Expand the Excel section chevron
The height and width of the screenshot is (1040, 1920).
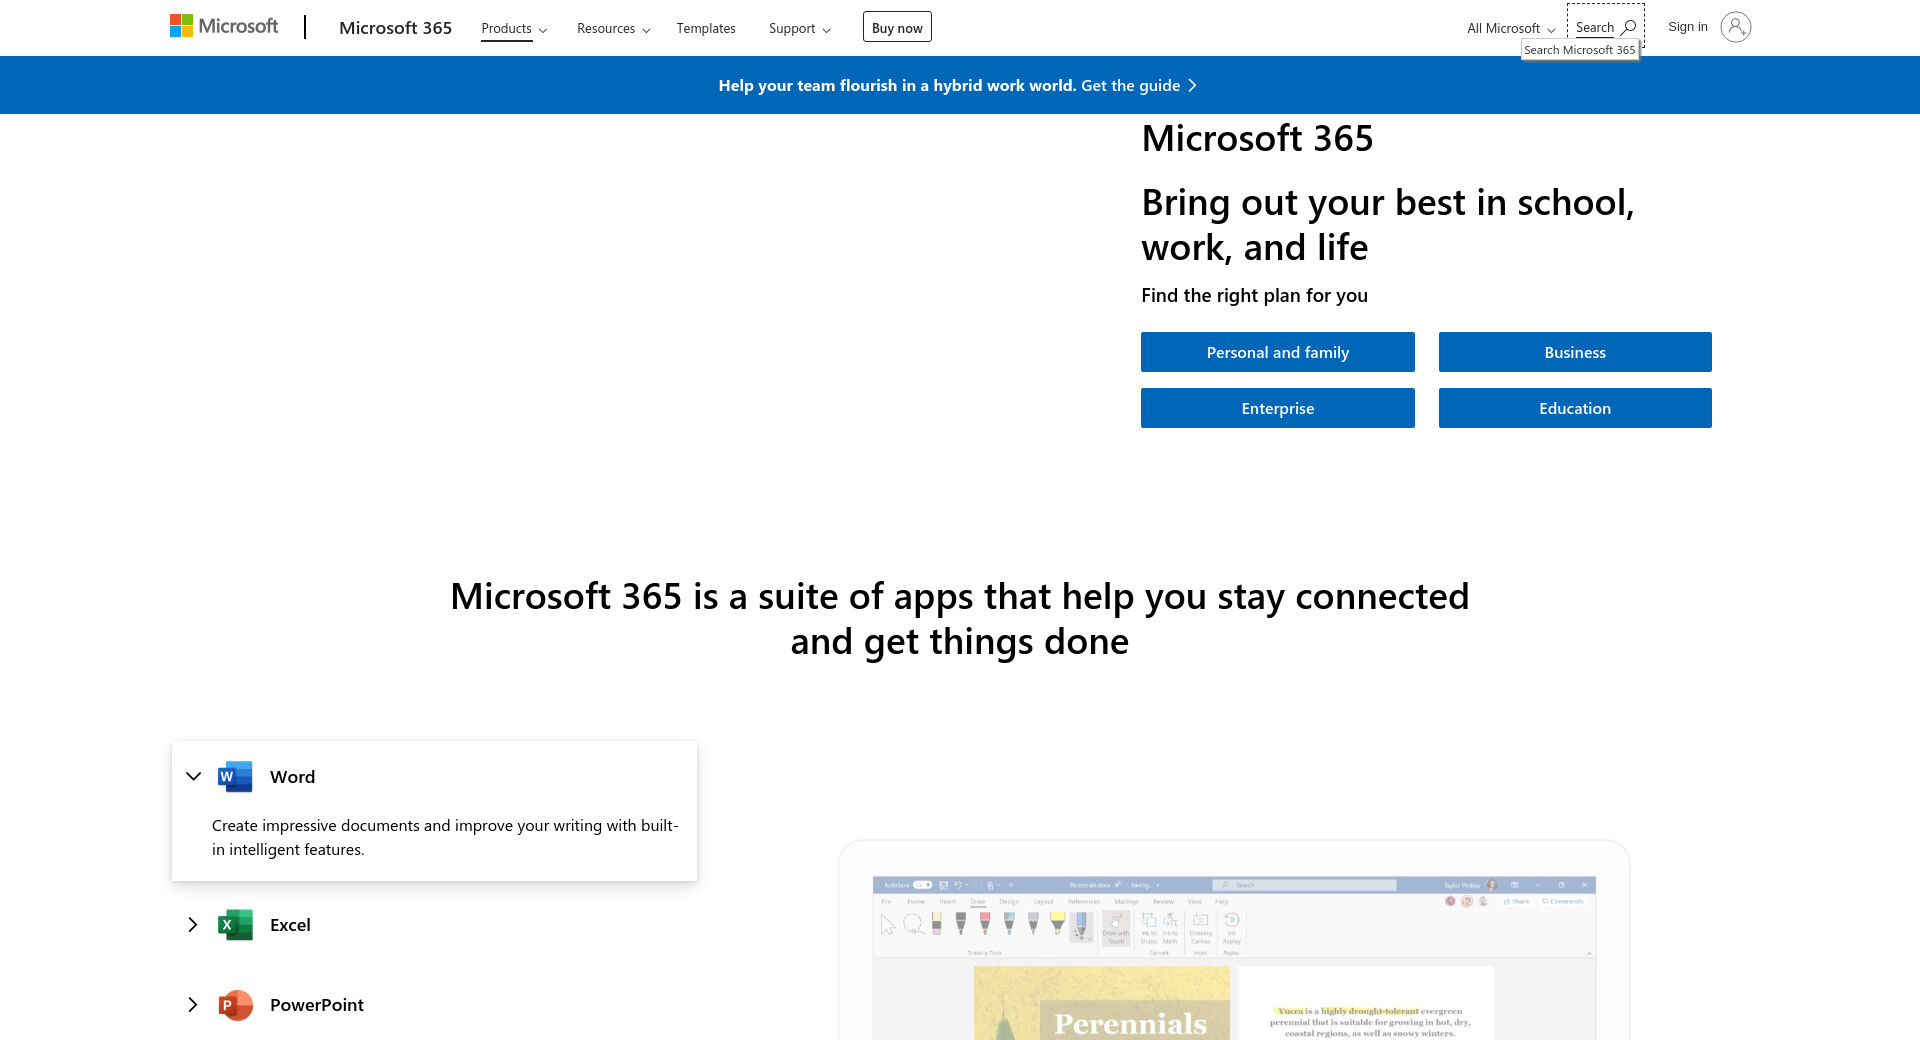coord(193,925)
